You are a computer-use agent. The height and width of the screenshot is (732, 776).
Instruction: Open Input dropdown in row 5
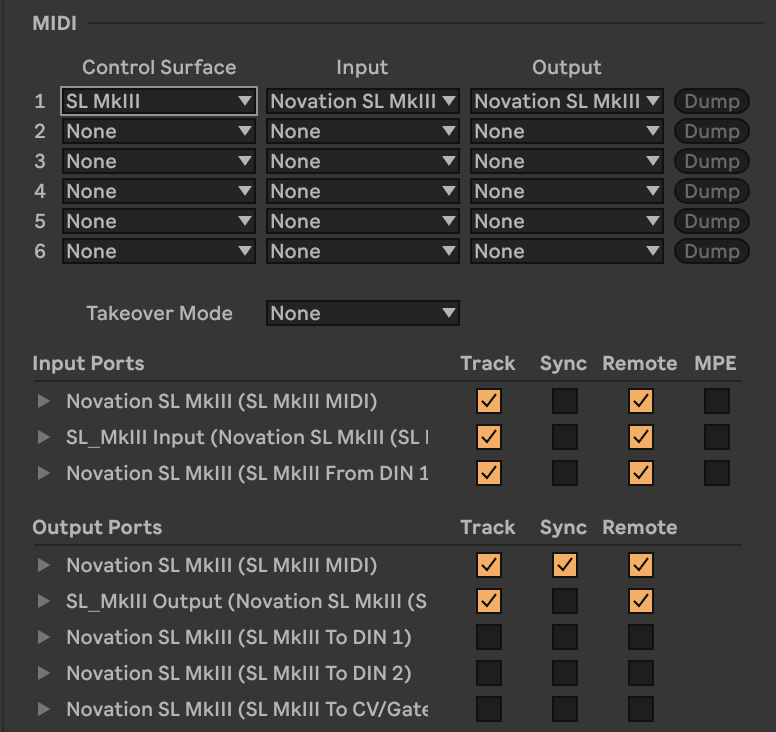point(363,221)
